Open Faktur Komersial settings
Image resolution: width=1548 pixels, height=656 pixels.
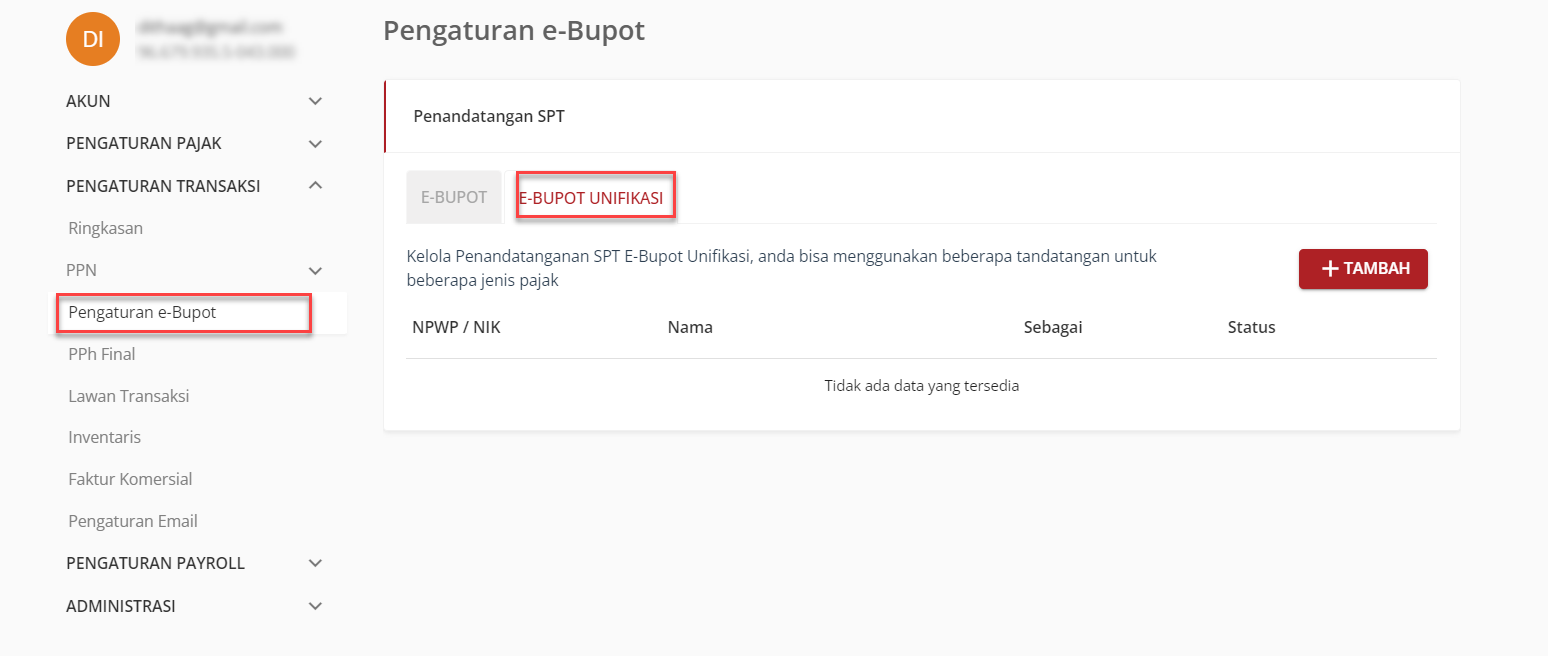130,479
